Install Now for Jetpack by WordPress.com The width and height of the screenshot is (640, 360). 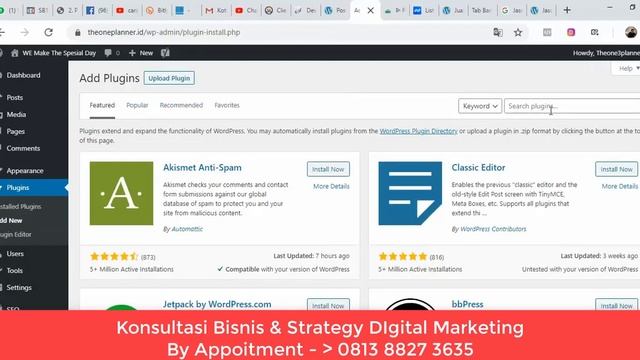pos(328,304)
